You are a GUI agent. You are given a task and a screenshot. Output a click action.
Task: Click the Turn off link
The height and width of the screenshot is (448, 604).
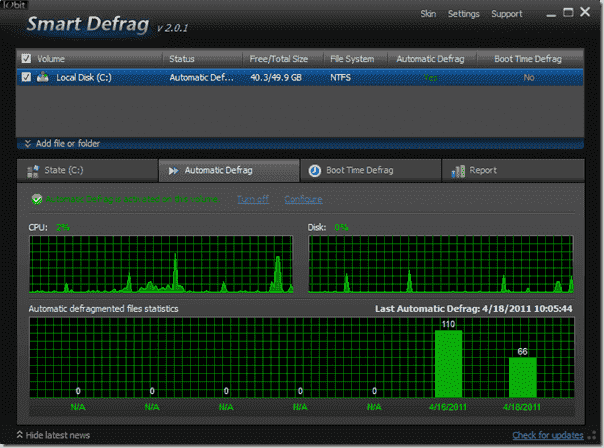pos(253,199)
